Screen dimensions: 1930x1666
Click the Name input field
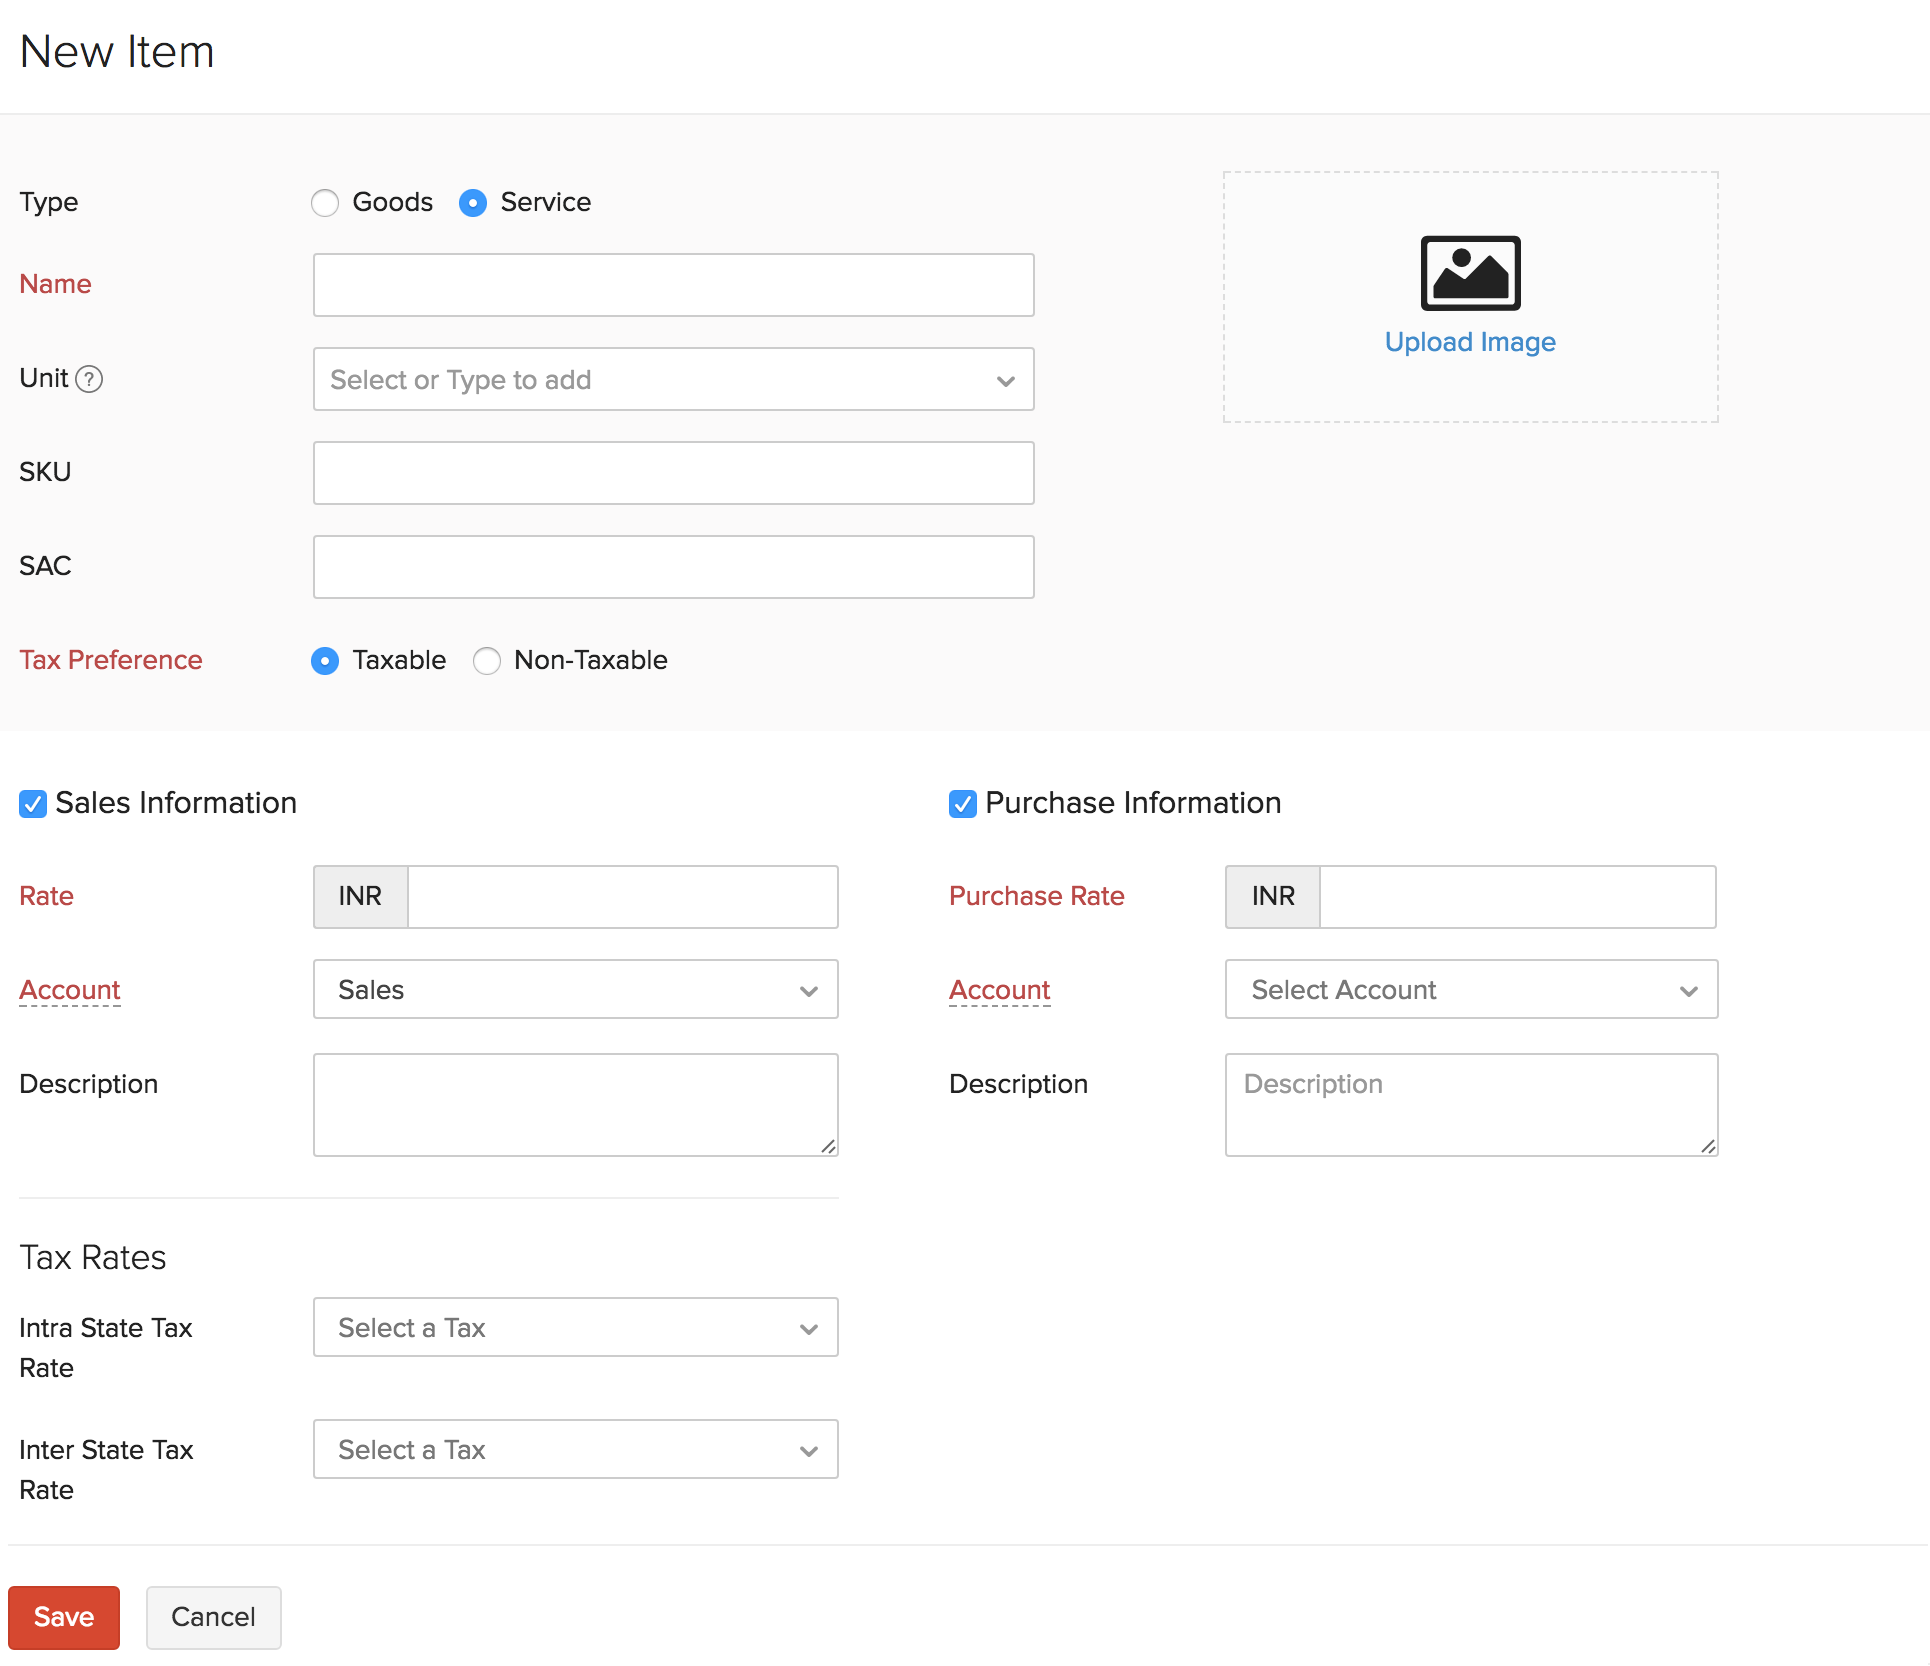tap(673, 284)
